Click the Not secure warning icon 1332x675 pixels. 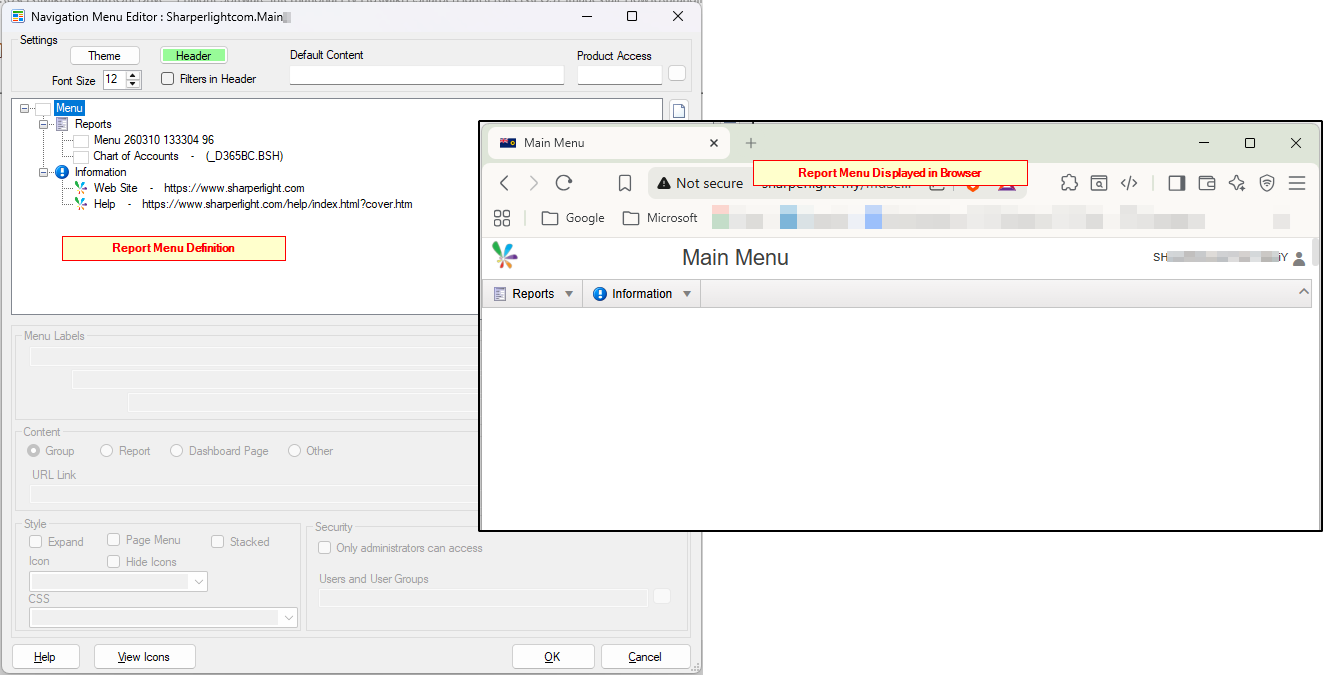664,183
